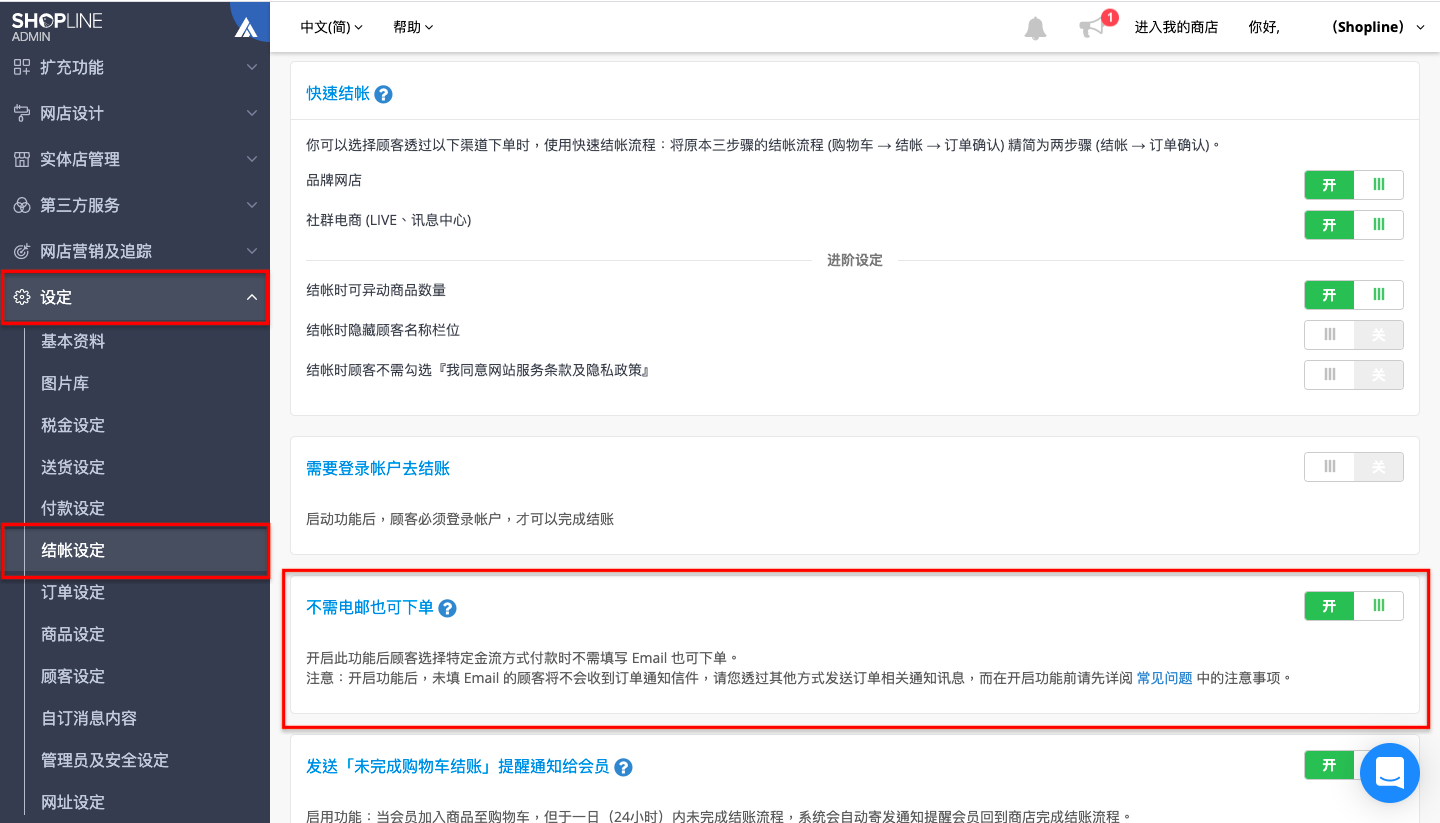Image resolution: width=1440 pixels, height=823 pixels.
Task: Click help icon beside 发送「未完成购物车结账」
Action: click(623, 767)
